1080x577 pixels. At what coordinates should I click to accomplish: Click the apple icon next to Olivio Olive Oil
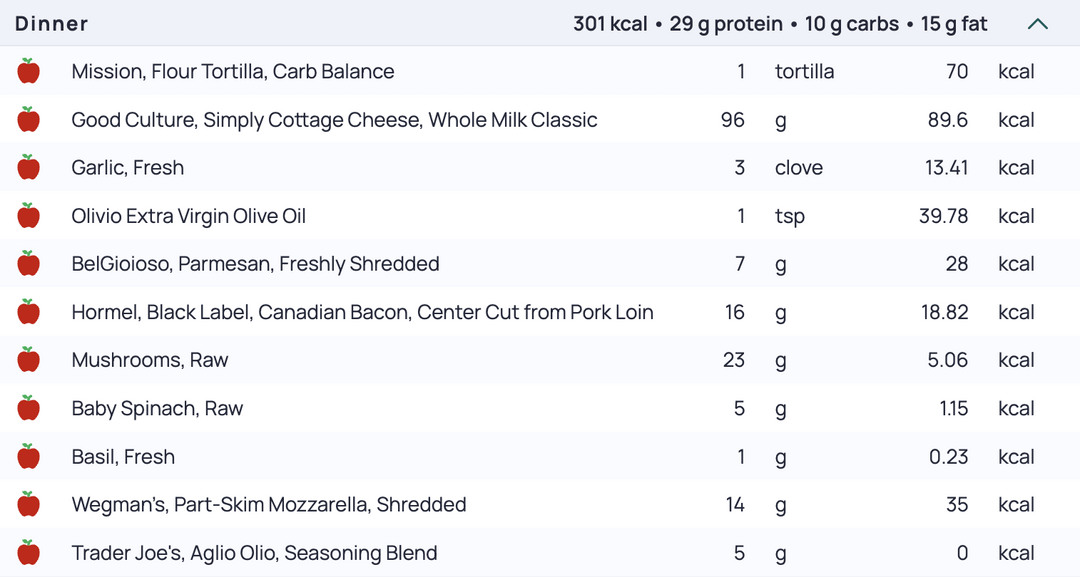(x=28, y=216)
